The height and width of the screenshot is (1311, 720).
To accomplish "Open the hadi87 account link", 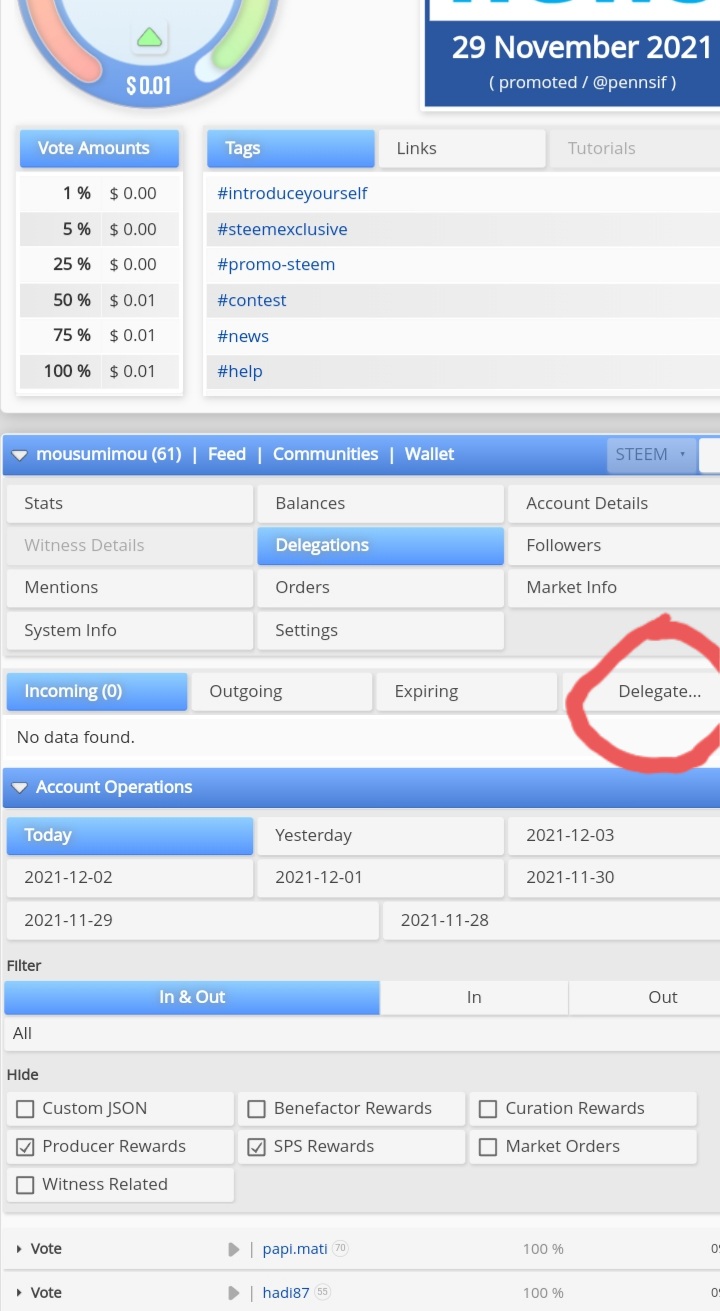I will (286, 1293).
